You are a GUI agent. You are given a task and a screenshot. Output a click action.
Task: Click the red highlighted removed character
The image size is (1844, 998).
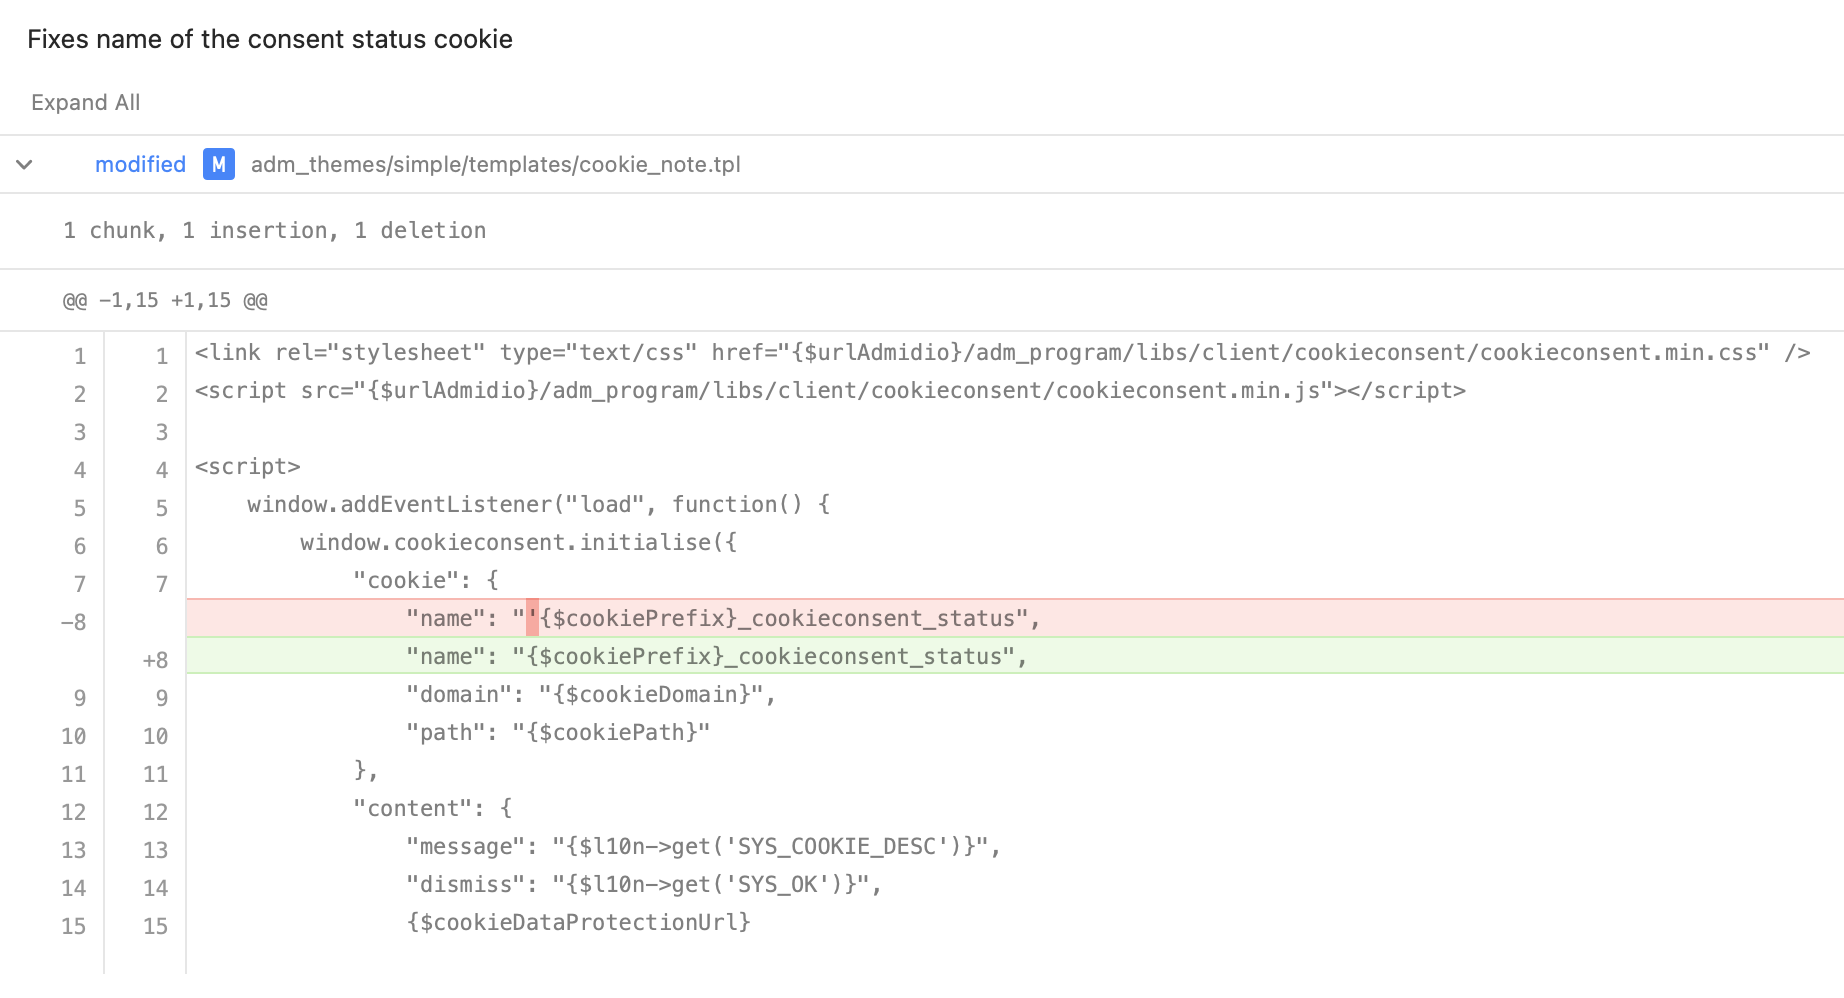click(x=532, y=618)
